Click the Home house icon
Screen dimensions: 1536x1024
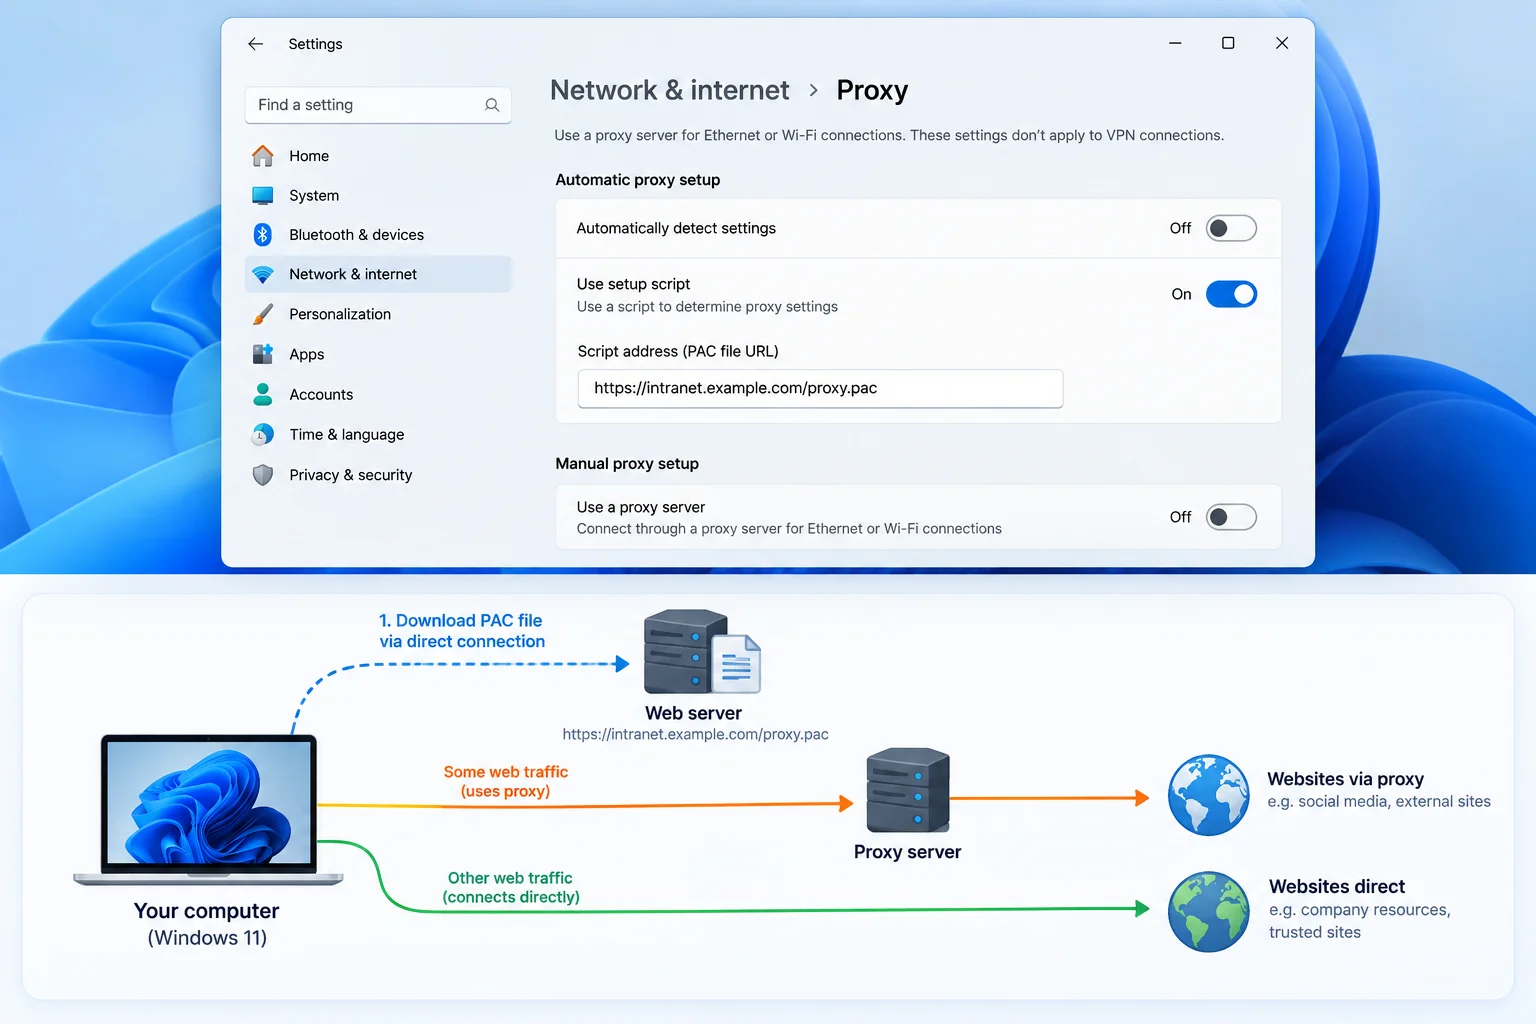[263, 156]
